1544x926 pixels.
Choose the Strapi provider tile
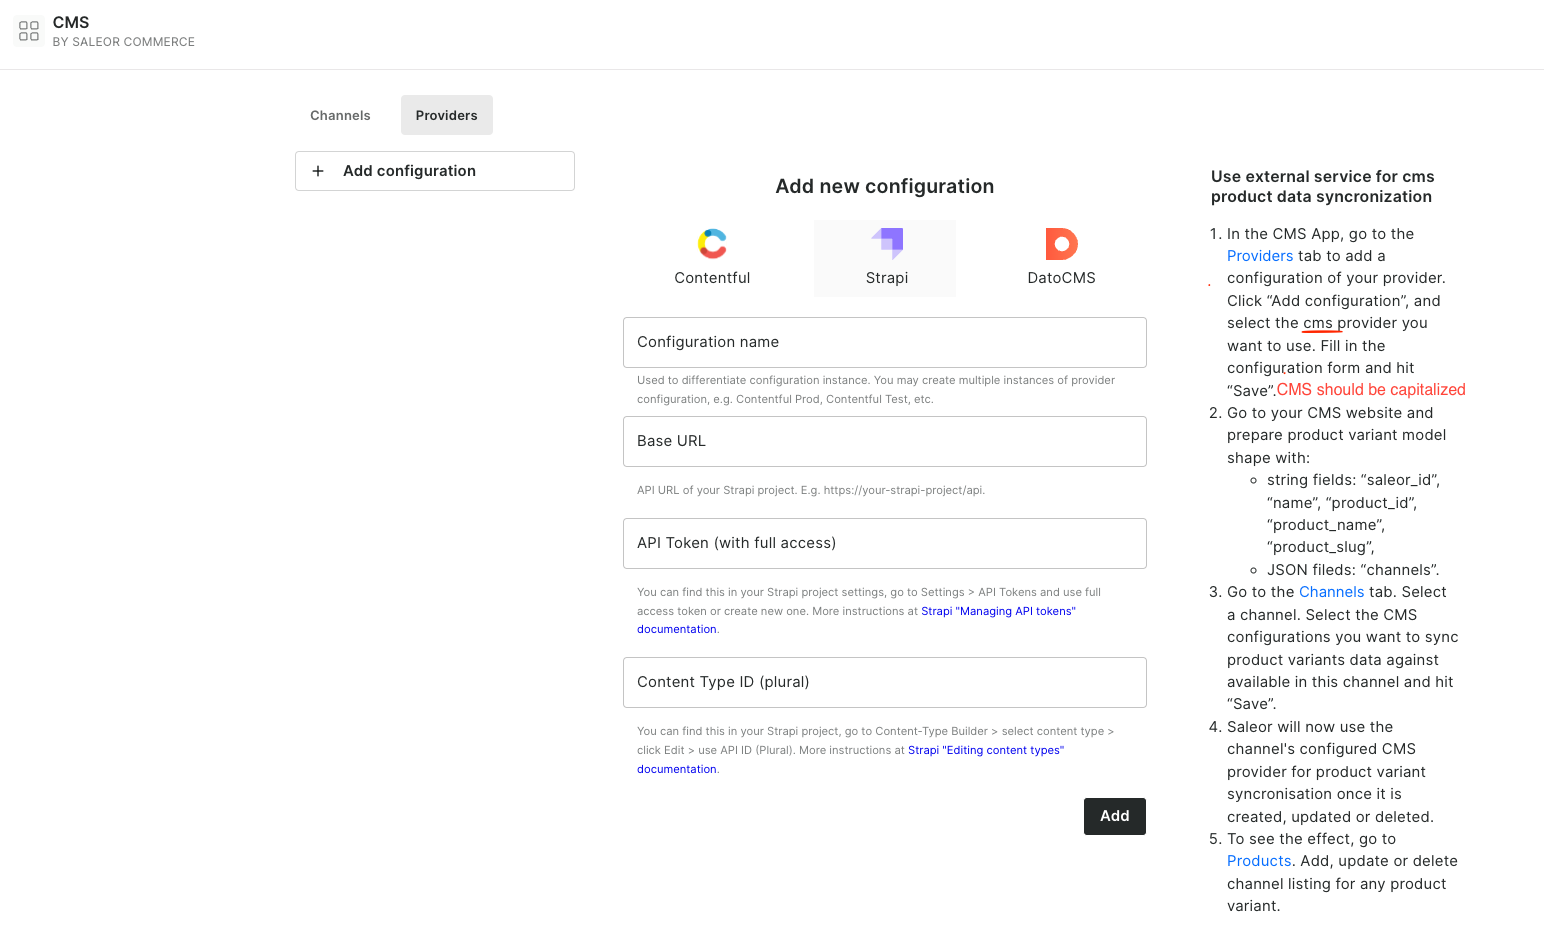(x=885, y=258)
